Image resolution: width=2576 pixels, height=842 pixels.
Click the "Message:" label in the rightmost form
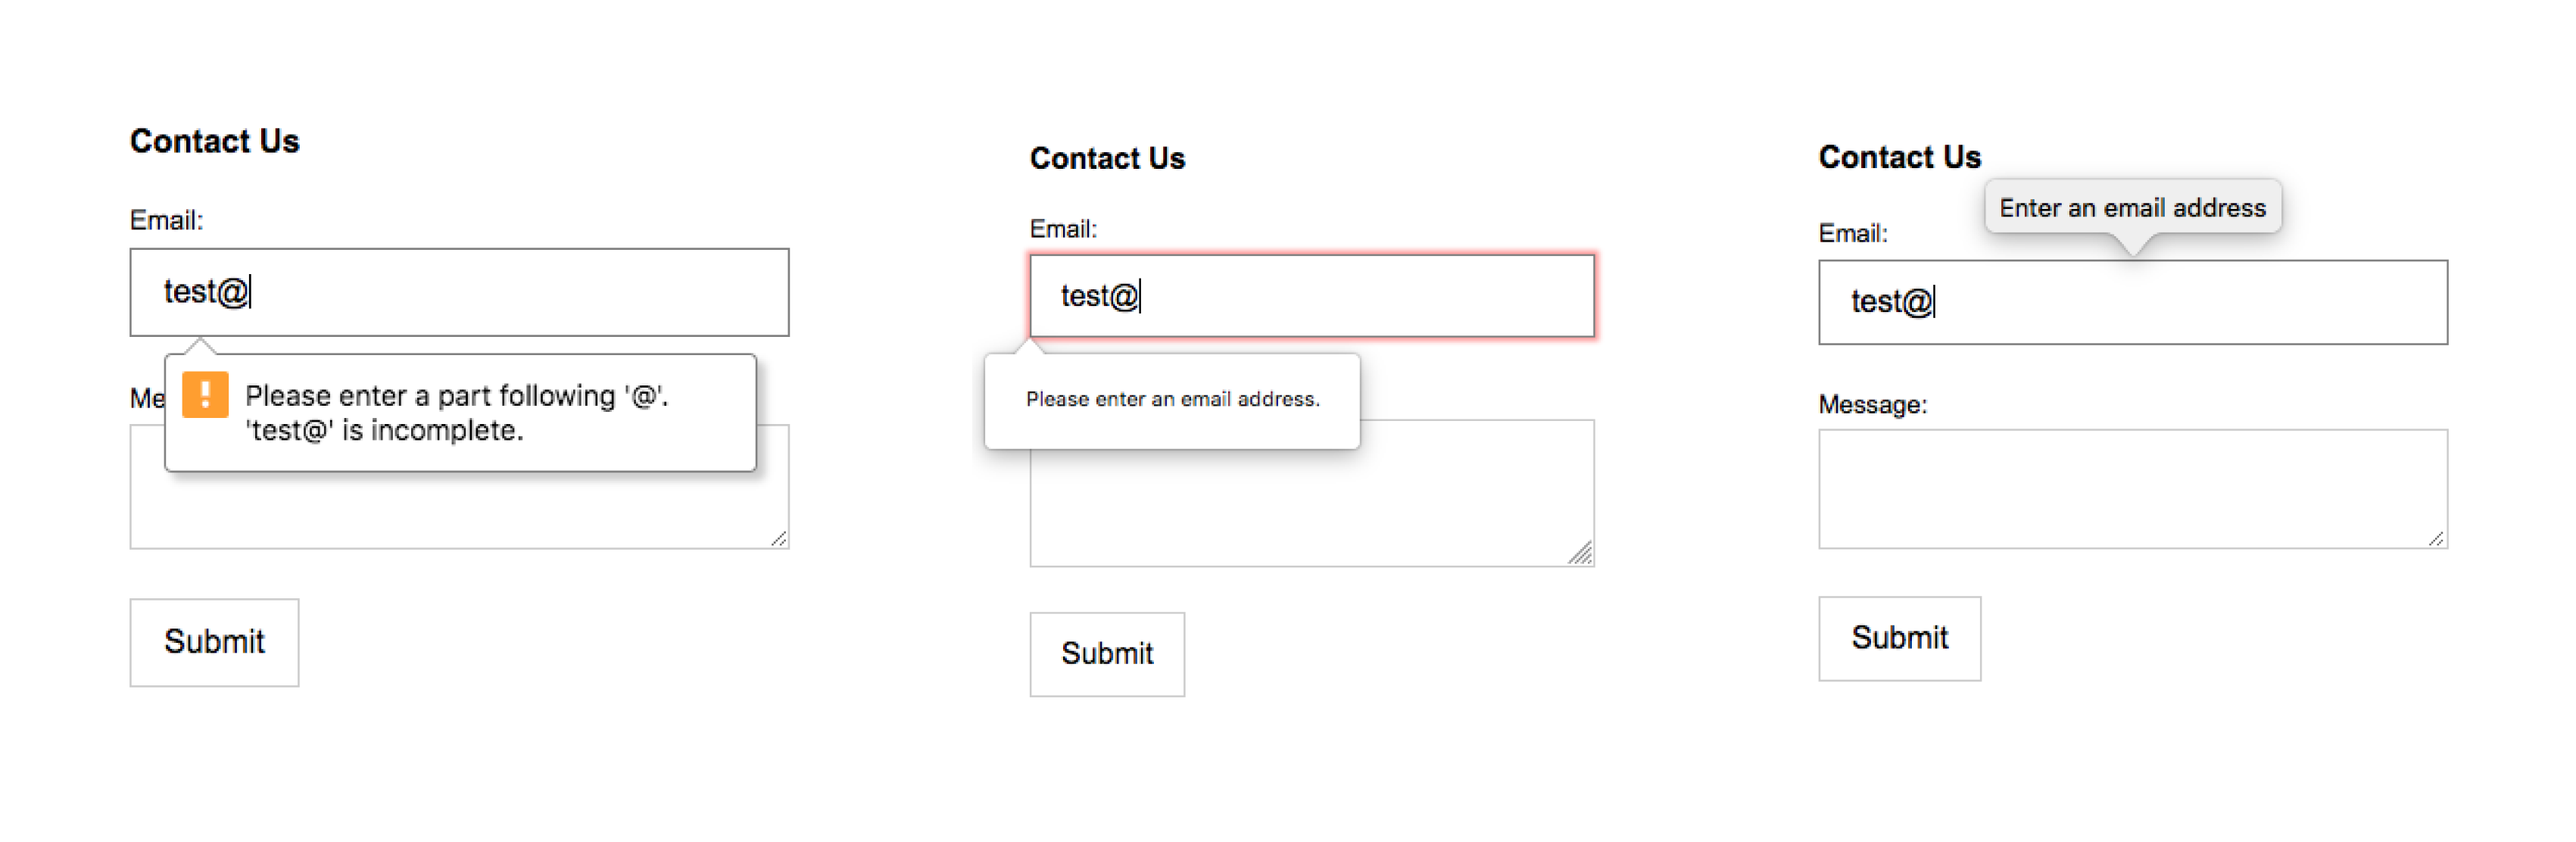click(1872, 405)
